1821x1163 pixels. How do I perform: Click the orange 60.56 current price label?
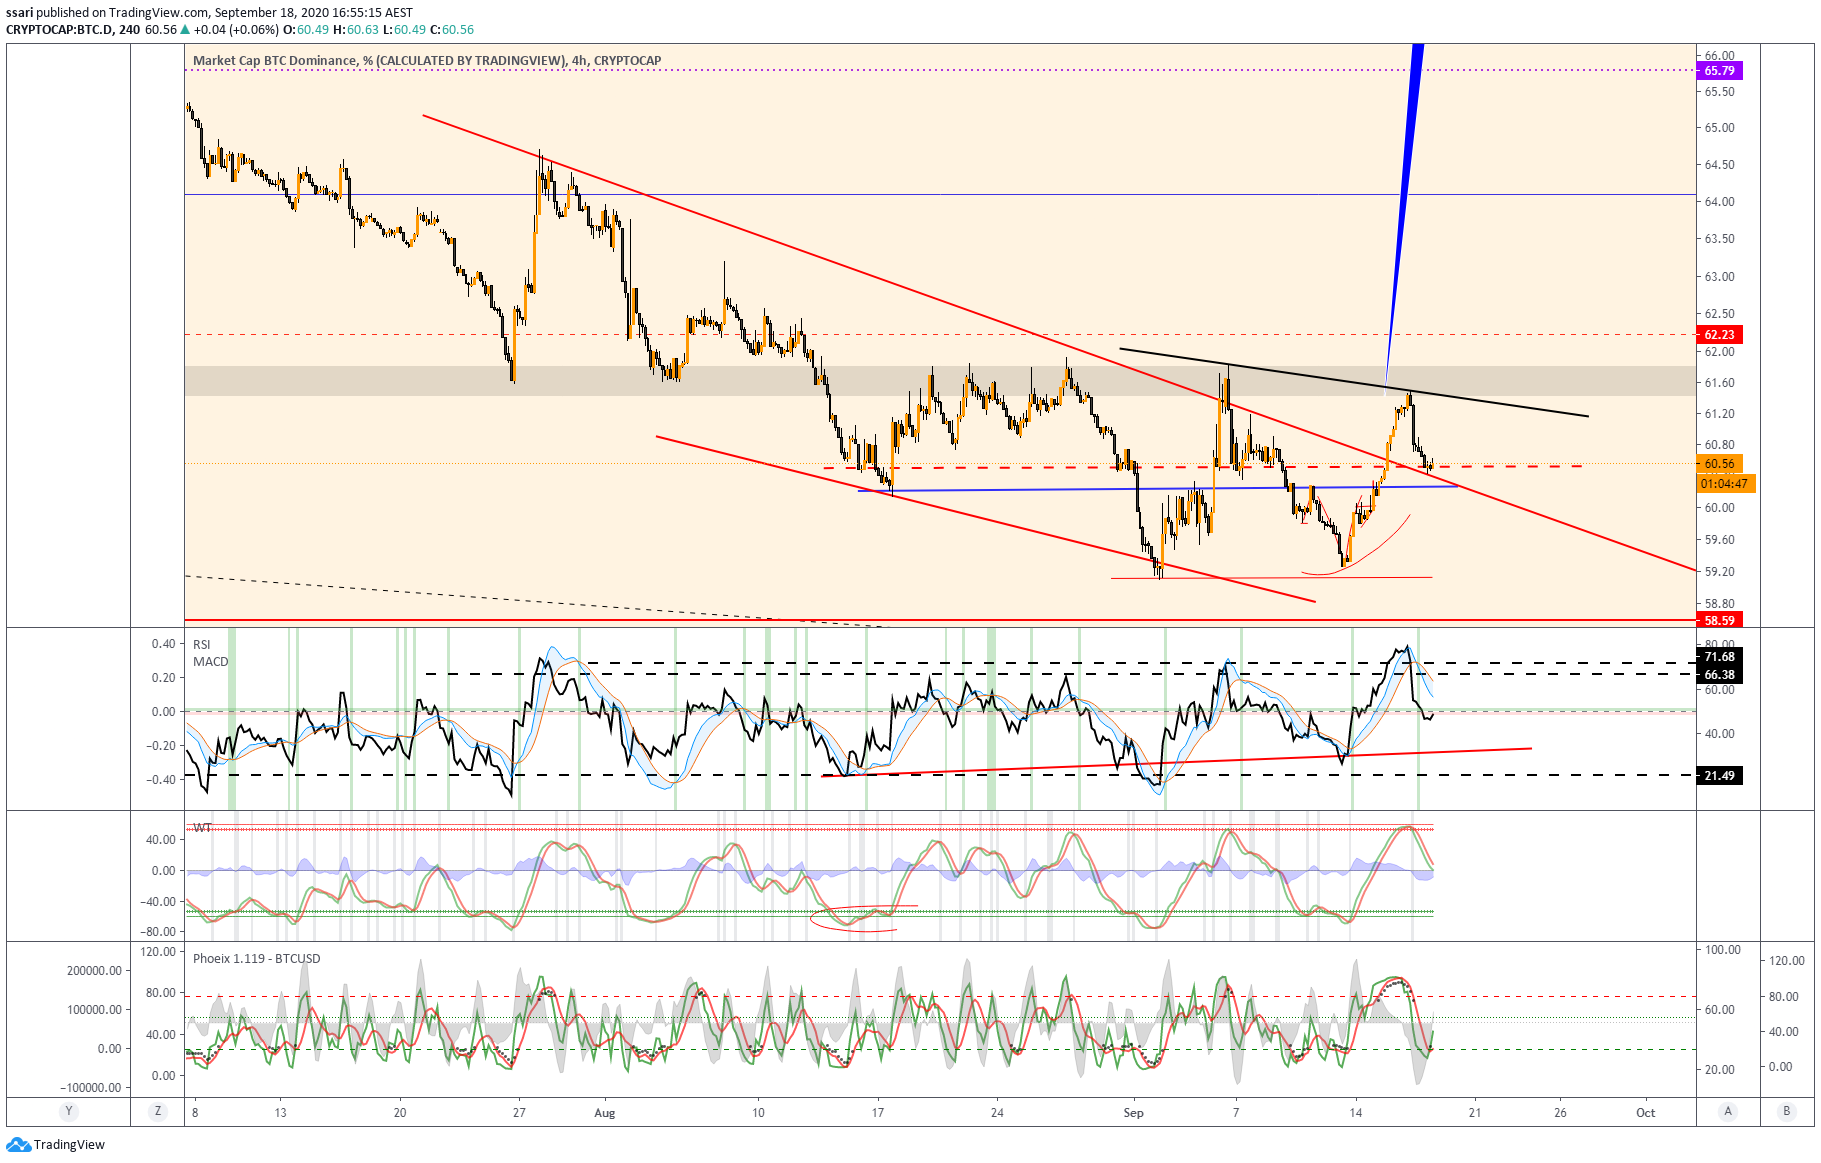(1719, 464)
